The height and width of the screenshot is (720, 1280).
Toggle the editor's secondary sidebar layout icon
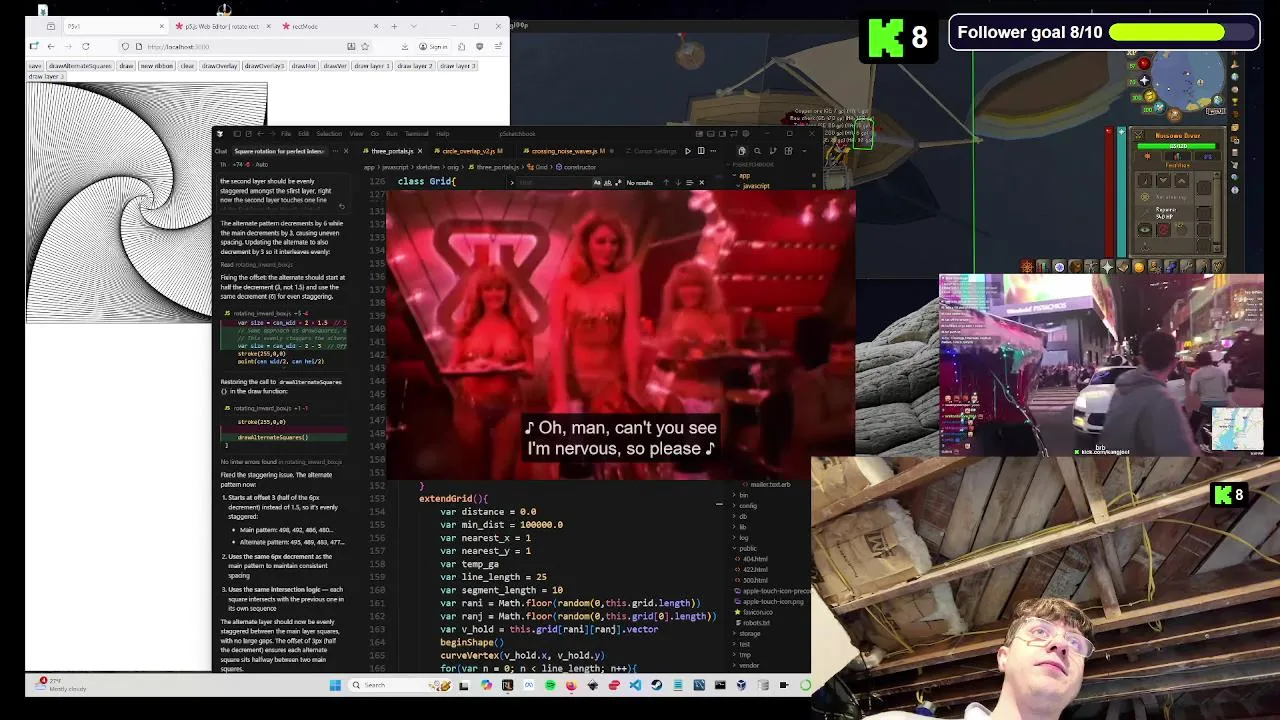(x=722, y=133)
